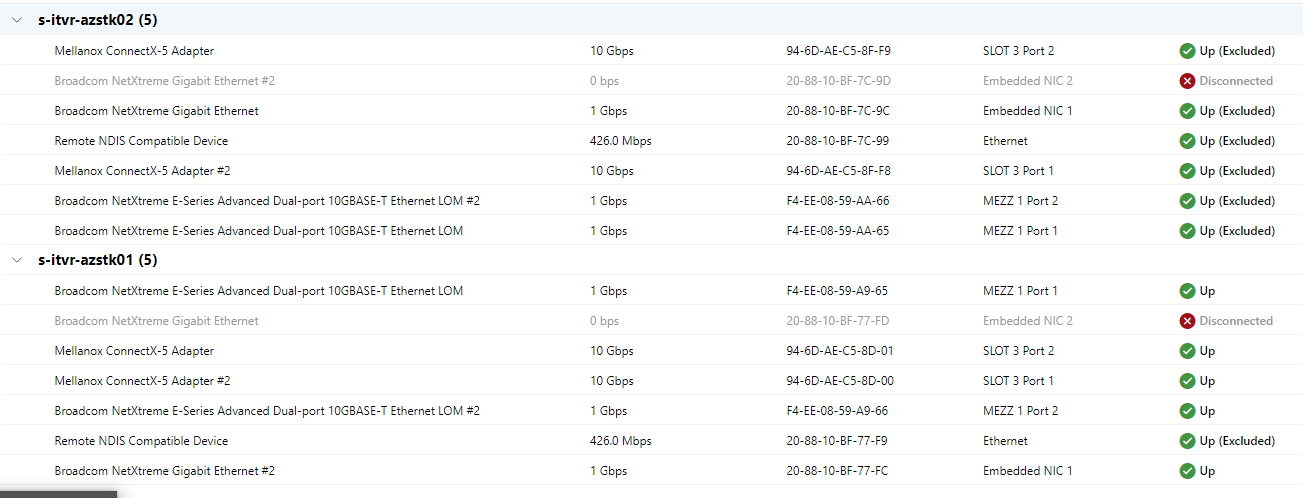Click the green Up icon for MAC 20-88-10-BF-77-FC
This screenshot has width=1303, height=498.
[x=1187, y=471]
